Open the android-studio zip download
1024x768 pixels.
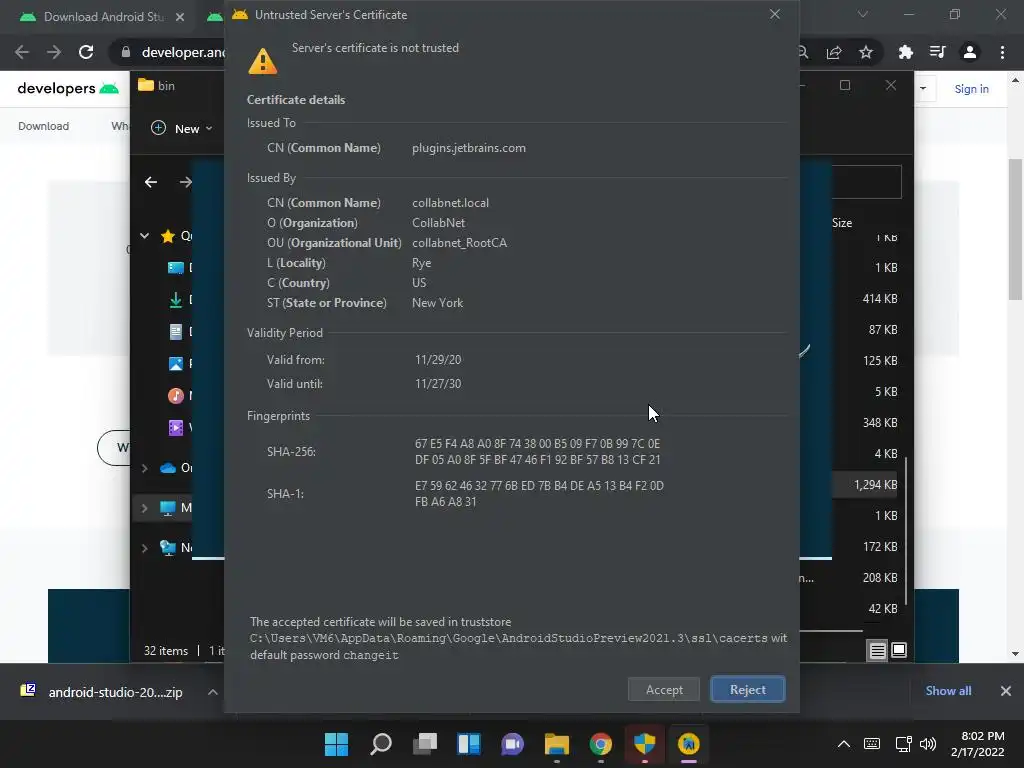pyautogui.click(x=103, y=692)
